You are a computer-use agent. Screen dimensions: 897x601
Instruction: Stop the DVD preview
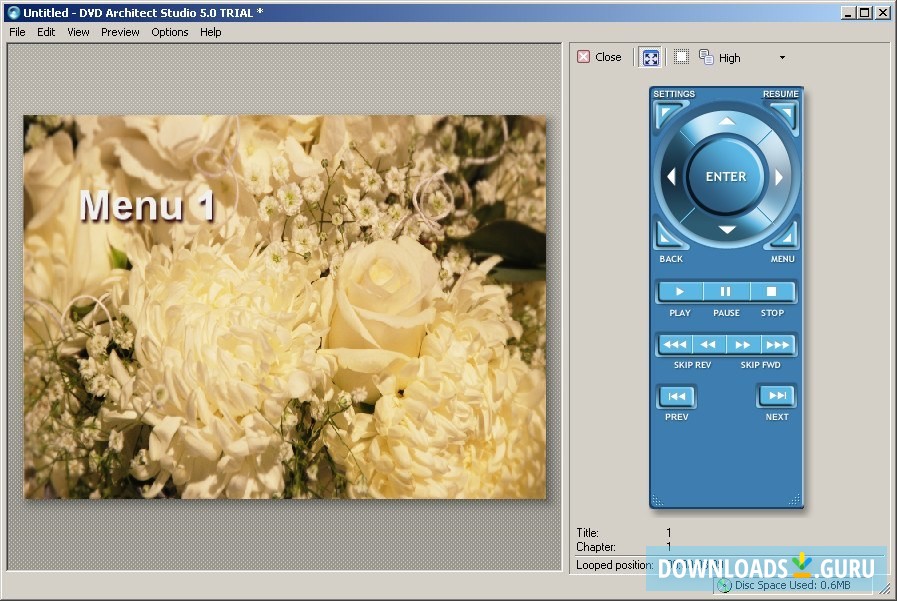point(772,291)
